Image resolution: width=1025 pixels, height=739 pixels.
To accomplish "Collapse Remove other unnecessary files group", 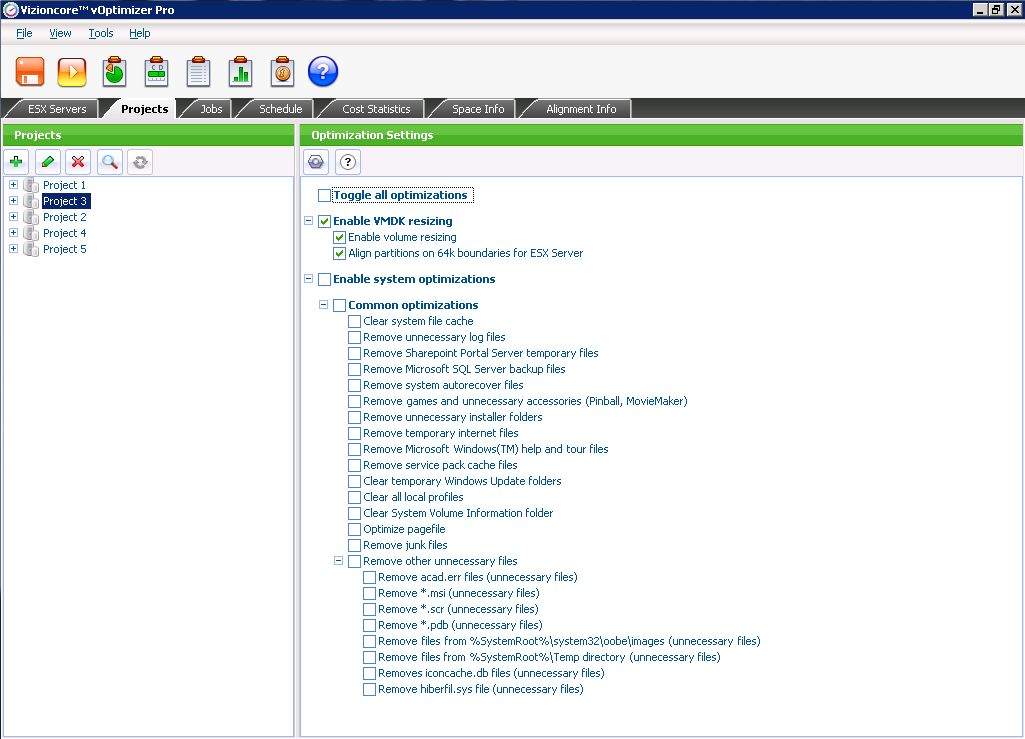I will [339, 560].
